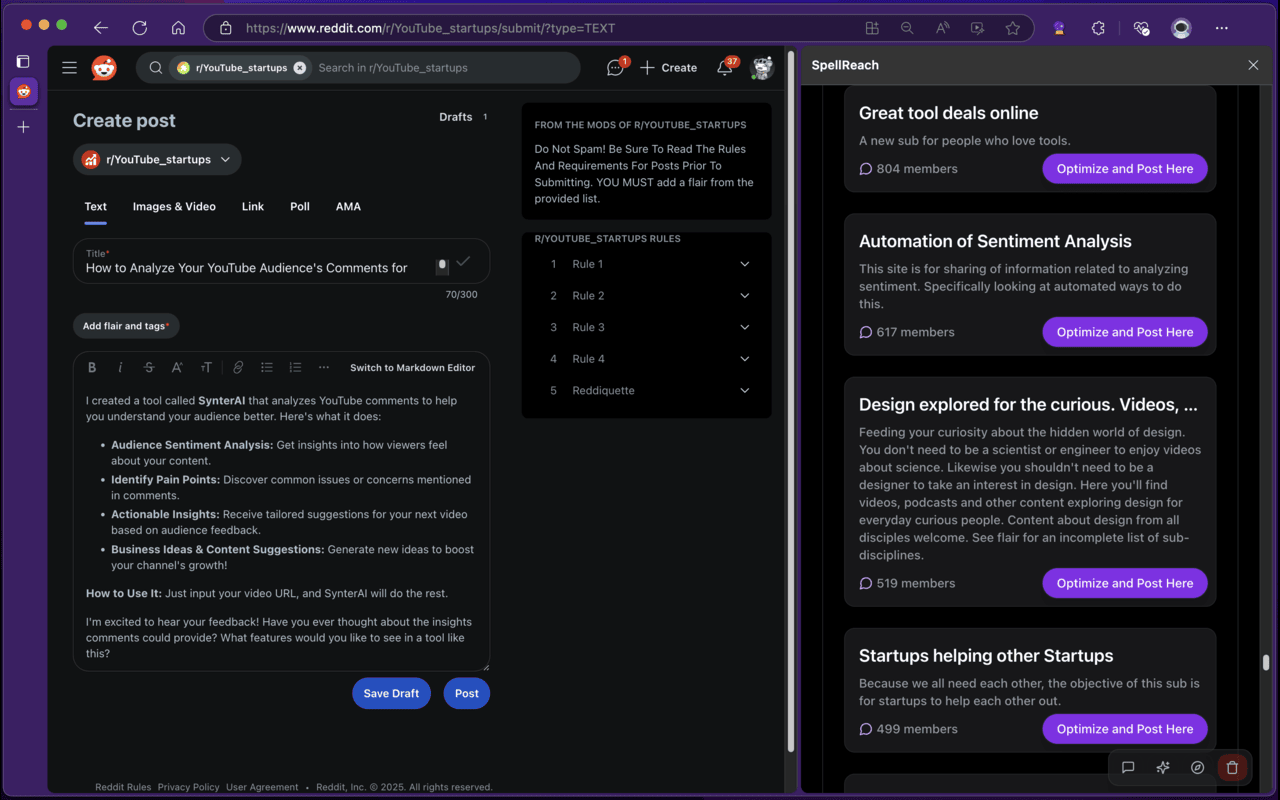The image size is (1280, 800).
Task: Open Reddit chat messages icon
Action: pyautogui.click(x=615, y=68)
